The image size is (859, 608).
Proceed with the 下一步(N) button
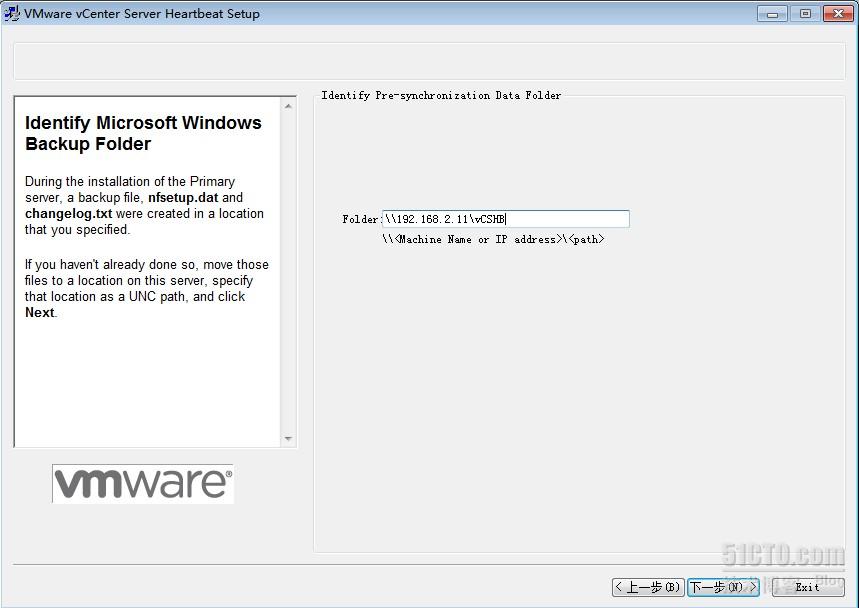pyautogui.click(x=723, y=587)
